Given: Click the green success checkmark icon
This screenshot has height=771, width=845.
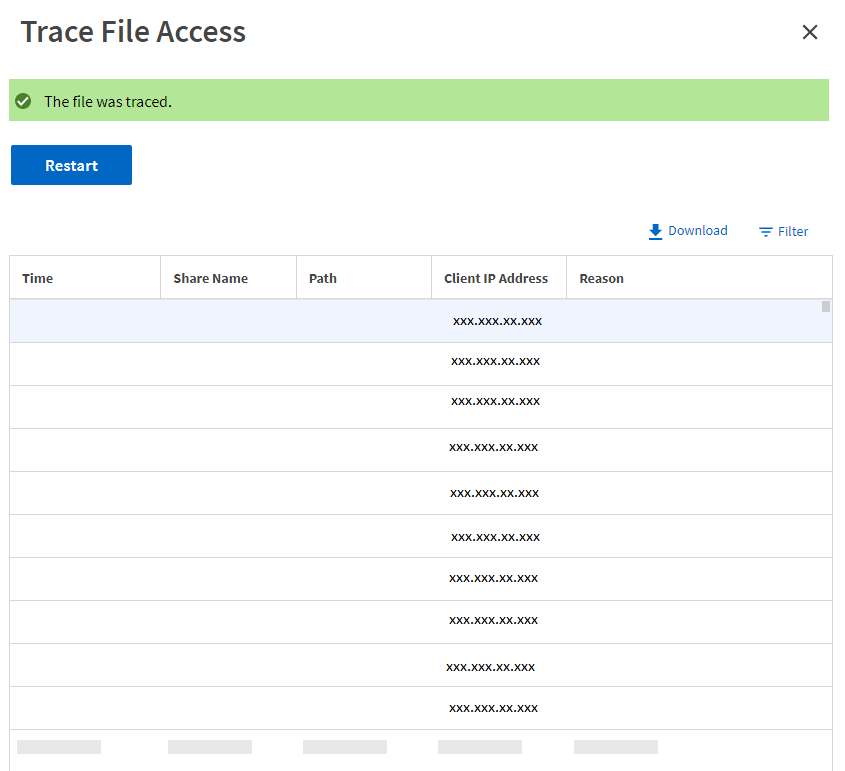Looking at the screenshot, I should tap(23, 101).
